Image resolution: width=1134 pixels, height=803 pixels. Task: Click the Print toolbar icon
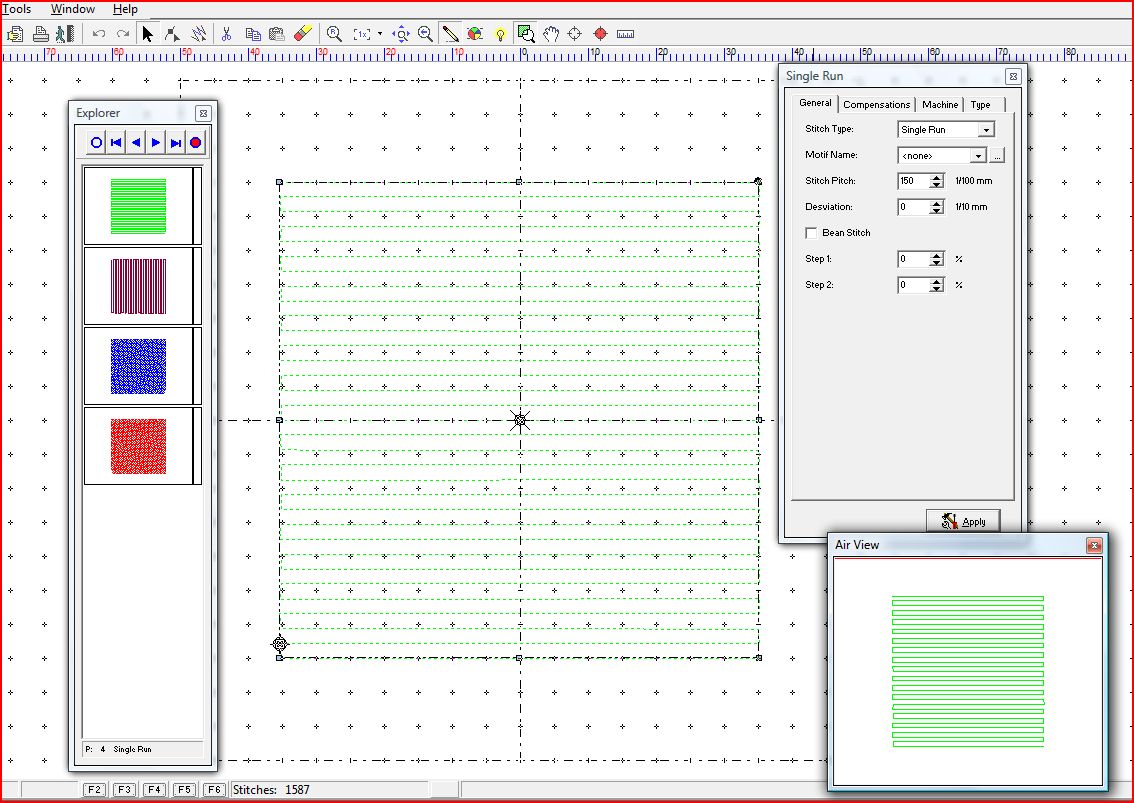40,34
